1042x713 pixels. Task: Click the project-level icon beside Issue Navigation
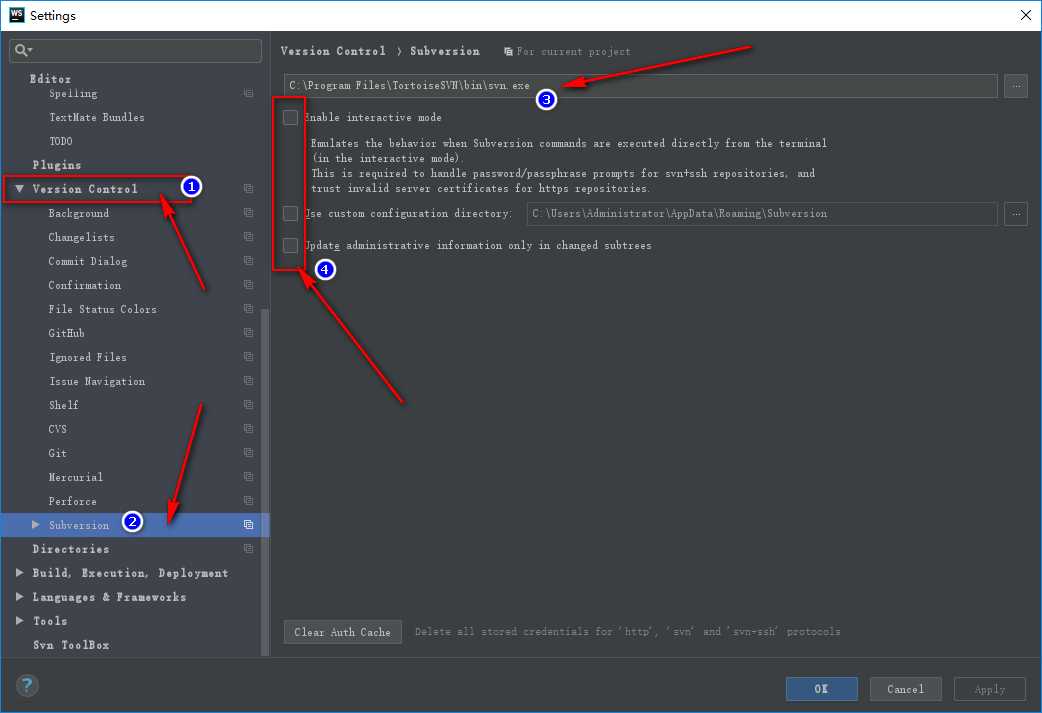[249, 381]
